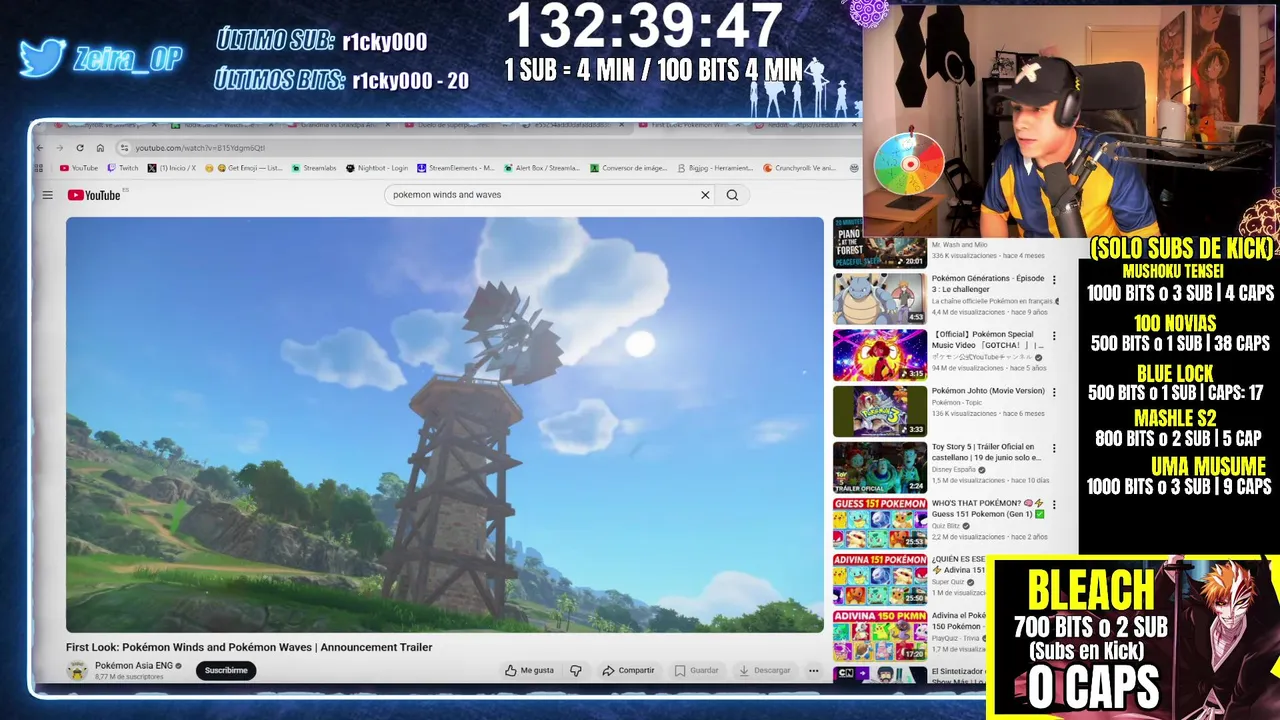Open the Get Emoji bookmark

coord(244,168)
